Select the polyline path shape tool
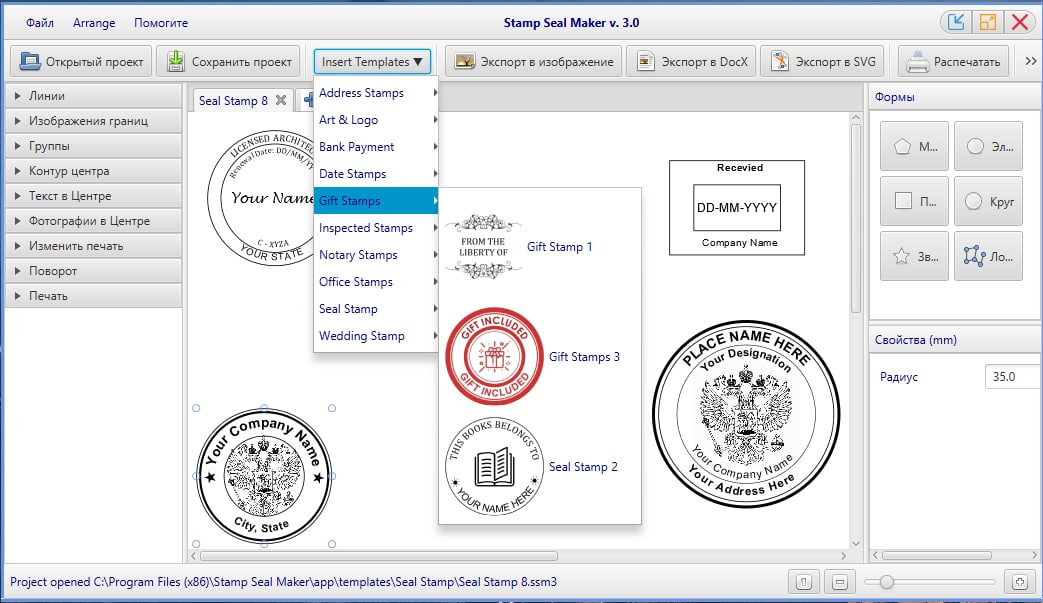 (x=988, y=256)
